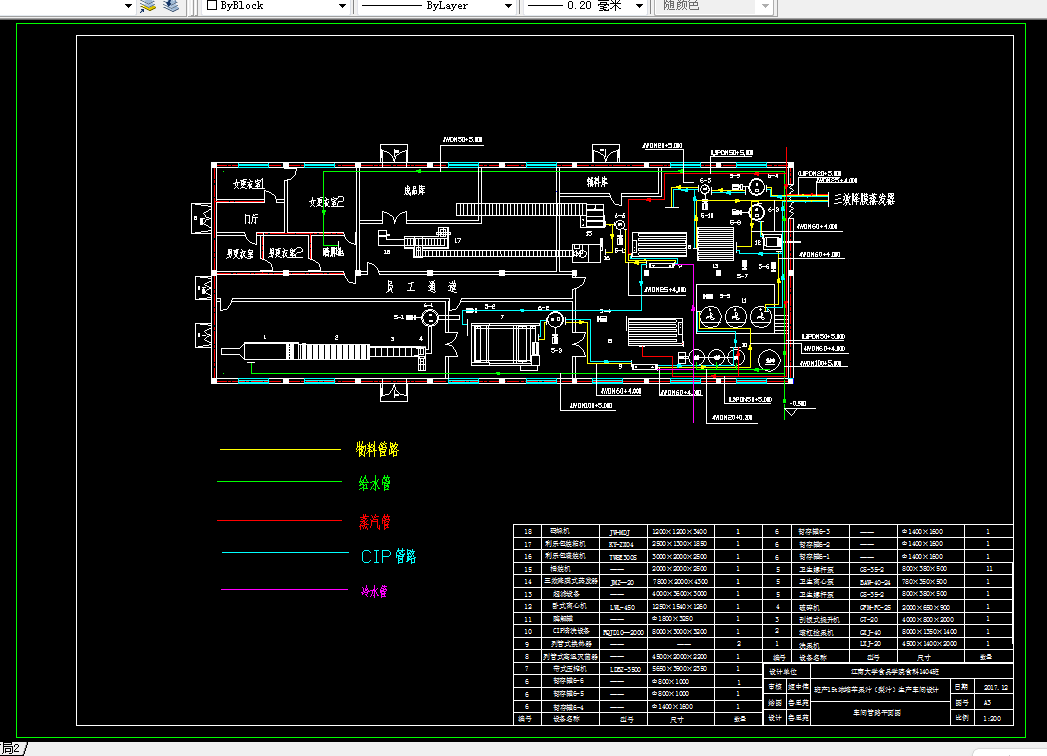Click the 7800×2000×4300 size cell
Viewport: 1047px width, 756px height.
coord(680,582)
